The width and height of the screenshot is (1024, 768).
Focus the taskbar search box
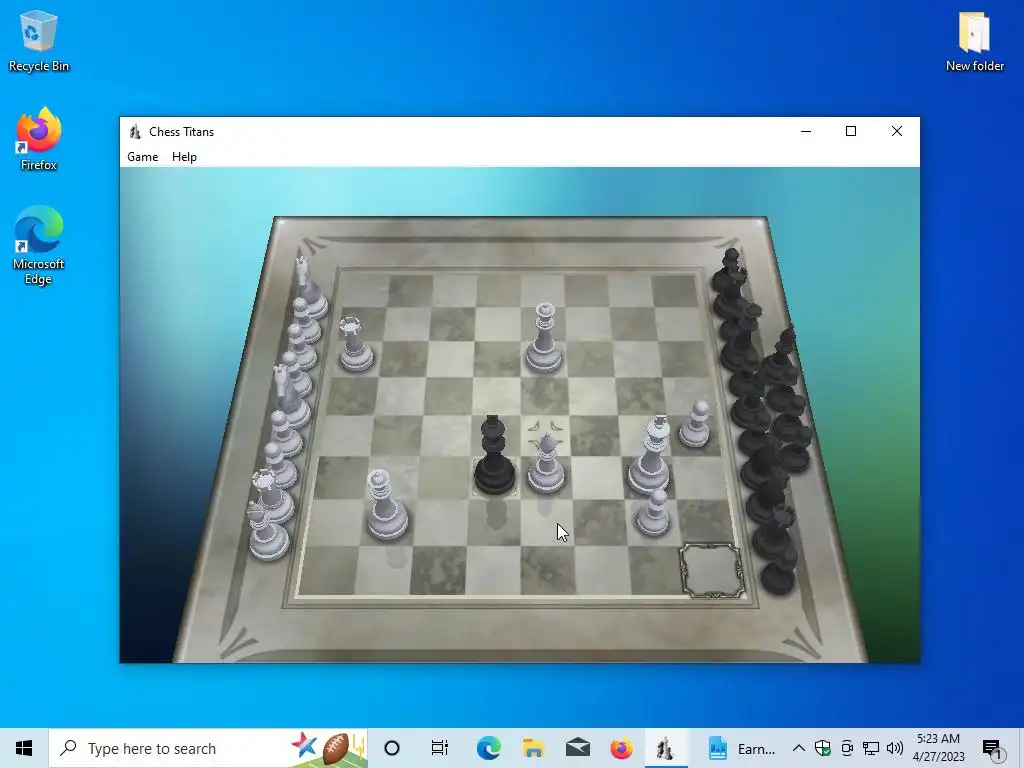point(208,748)
